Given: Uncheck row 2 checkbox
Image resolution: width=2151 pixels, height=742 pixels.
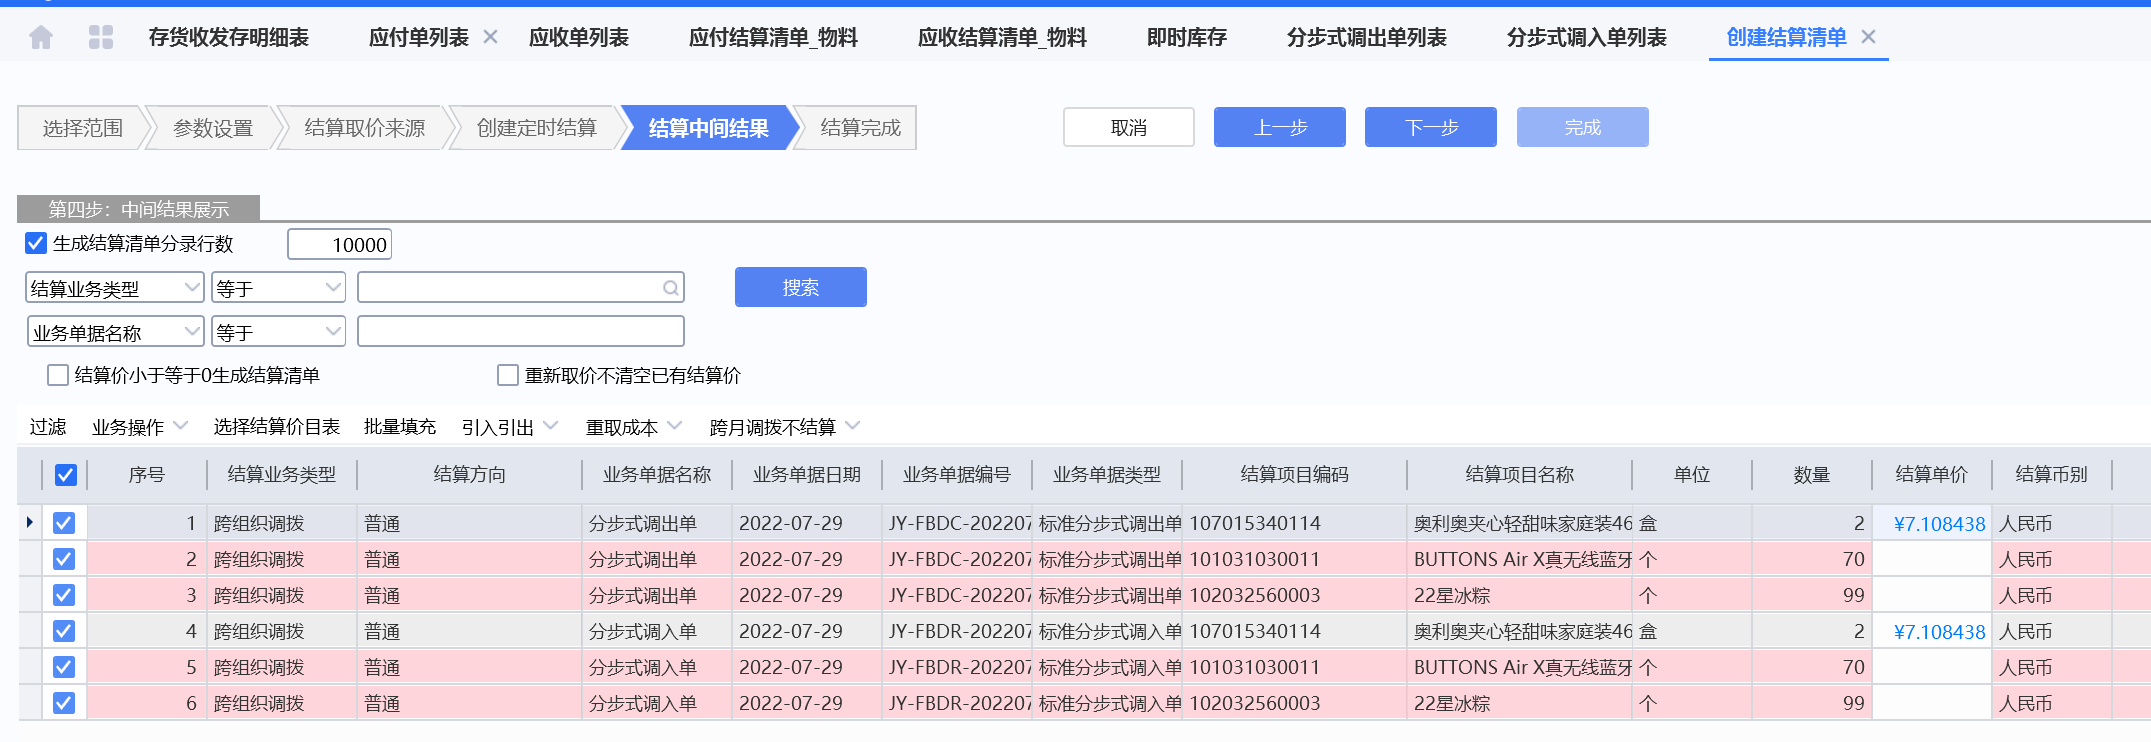Looking at the screenshot, I should tap(64, 559).
